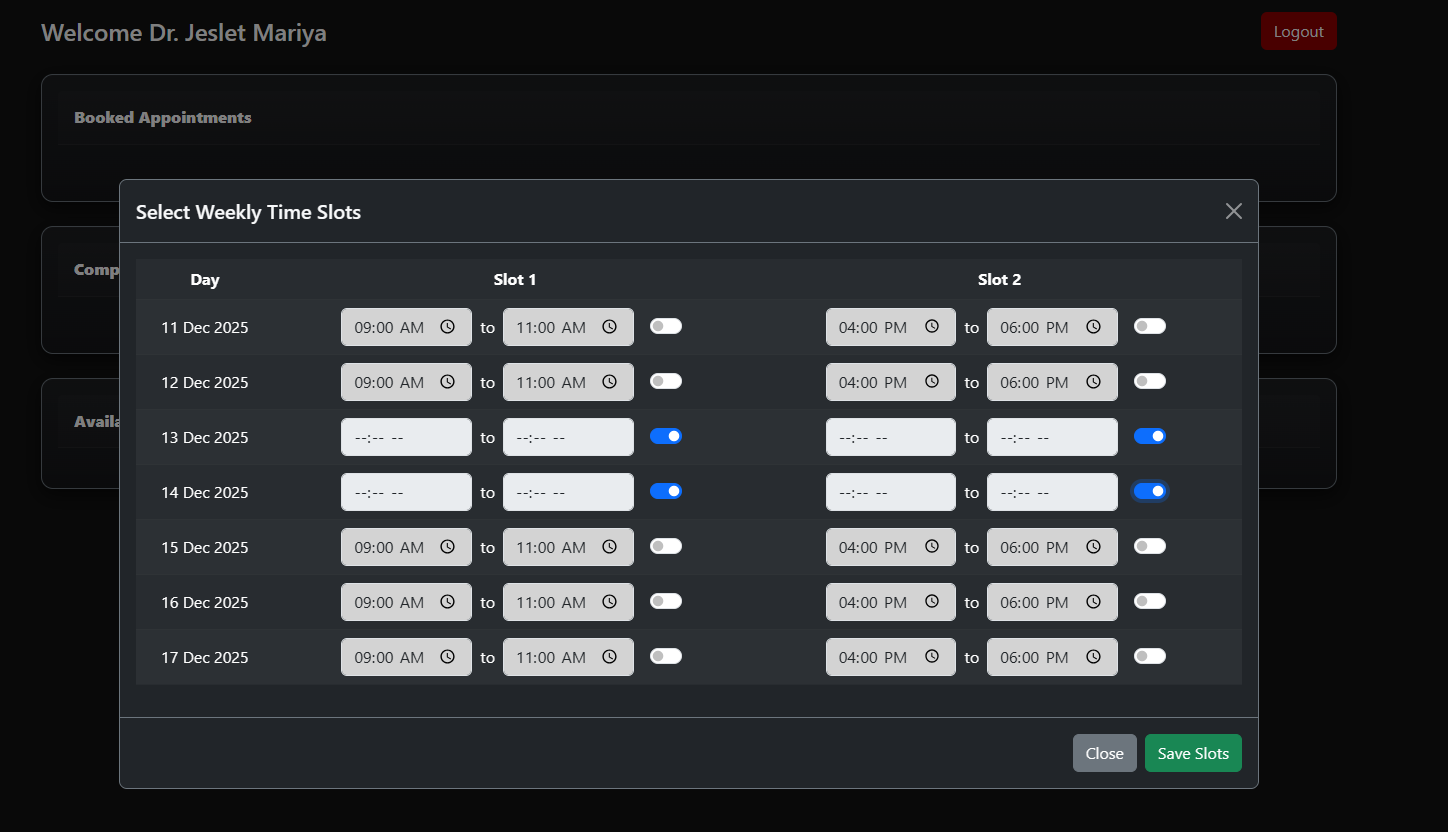Select the "11 Dec 2025" date cell
Image resolution: width=1448 pixels, height=832 pixels.
point(205,327)
